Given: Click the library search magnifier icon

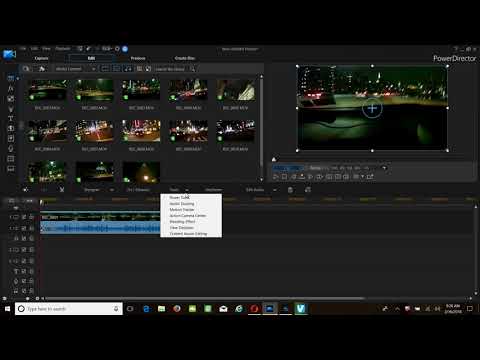Looking at the screenshot, I should click(x=192, y=69).
